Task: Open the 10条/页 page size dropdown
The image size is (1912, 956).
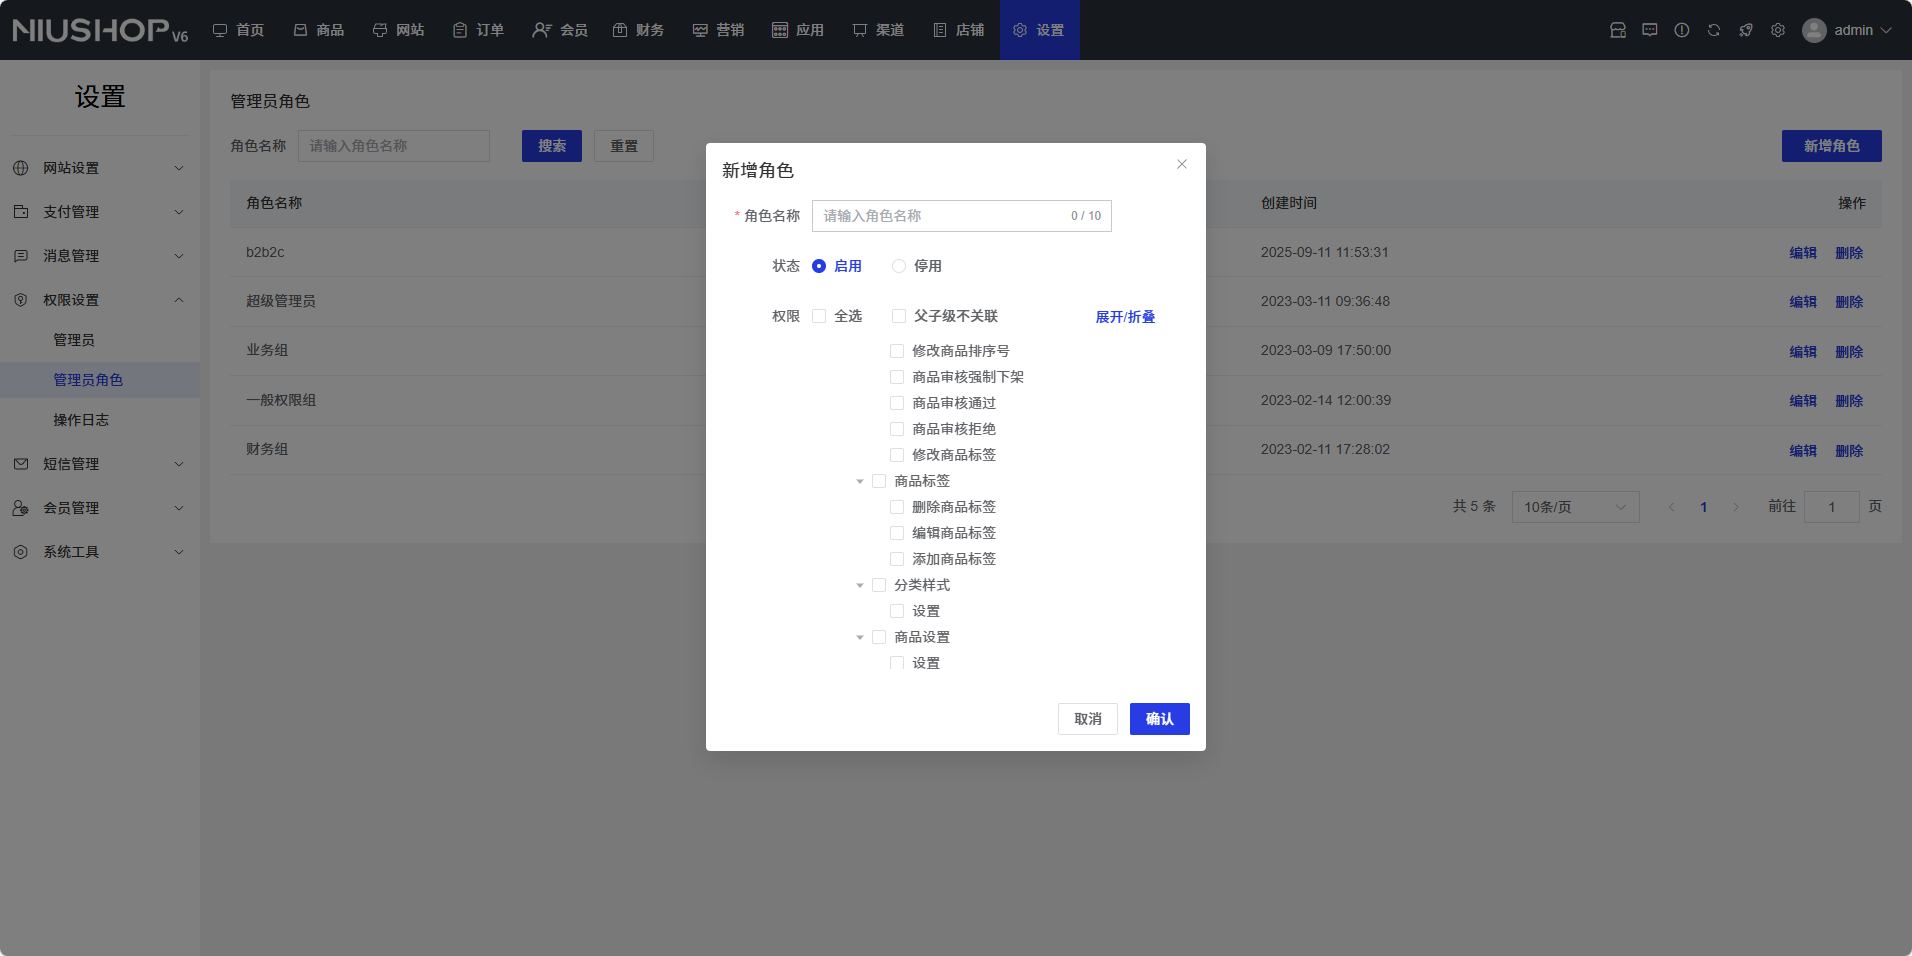Action: click(x=1575, y=507)
